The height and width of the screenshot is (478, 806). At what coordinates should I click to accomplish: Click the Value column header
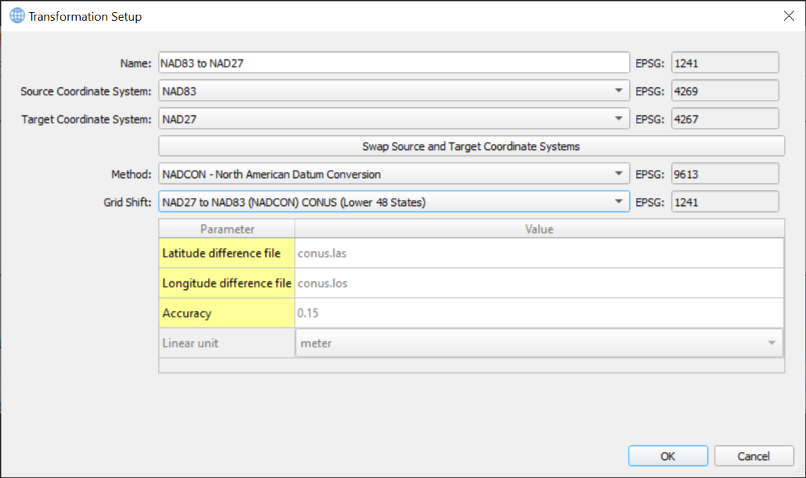click(539, 229)
